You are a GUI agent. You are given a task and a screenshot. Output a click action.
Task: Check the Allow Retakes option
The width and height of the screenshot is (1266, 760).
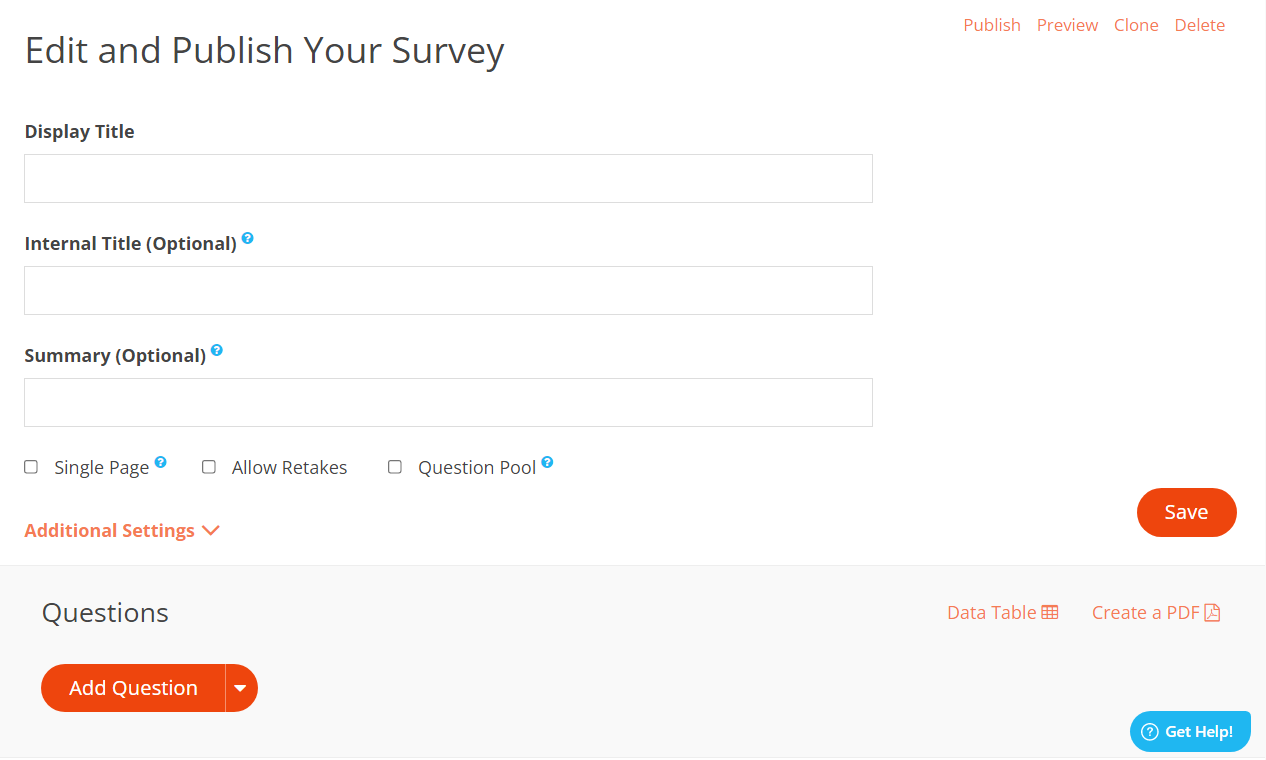pos(208,466)
